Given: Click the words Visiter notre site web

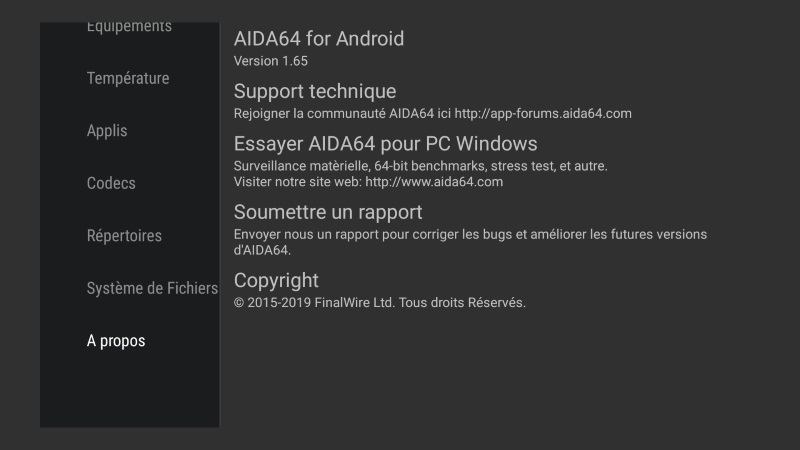Looking at the screenshot, I should (x=297, y=182).
